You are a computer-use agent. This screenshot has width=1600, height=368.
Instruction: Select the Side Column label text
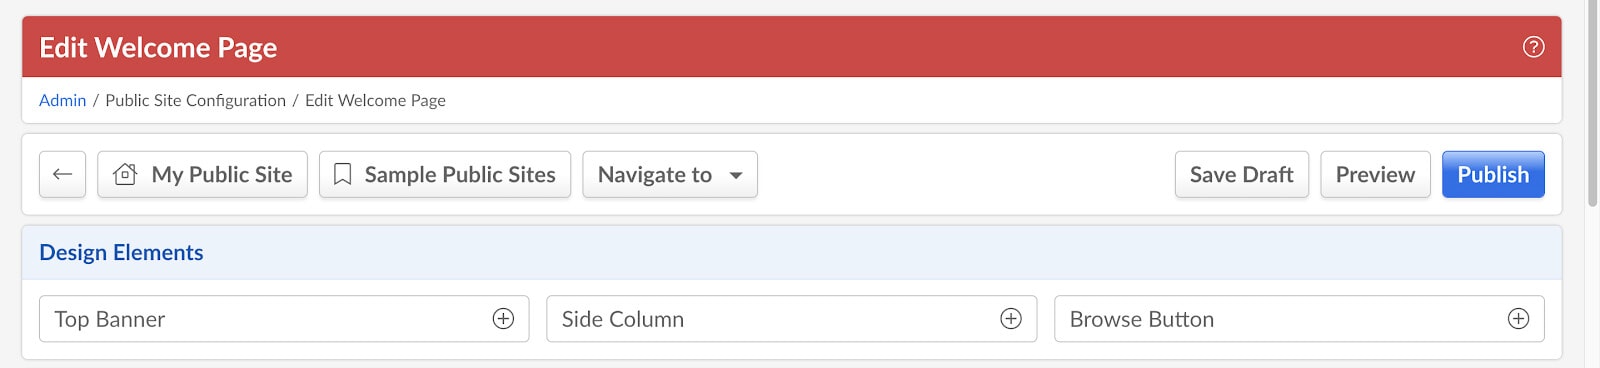point(622,319)
